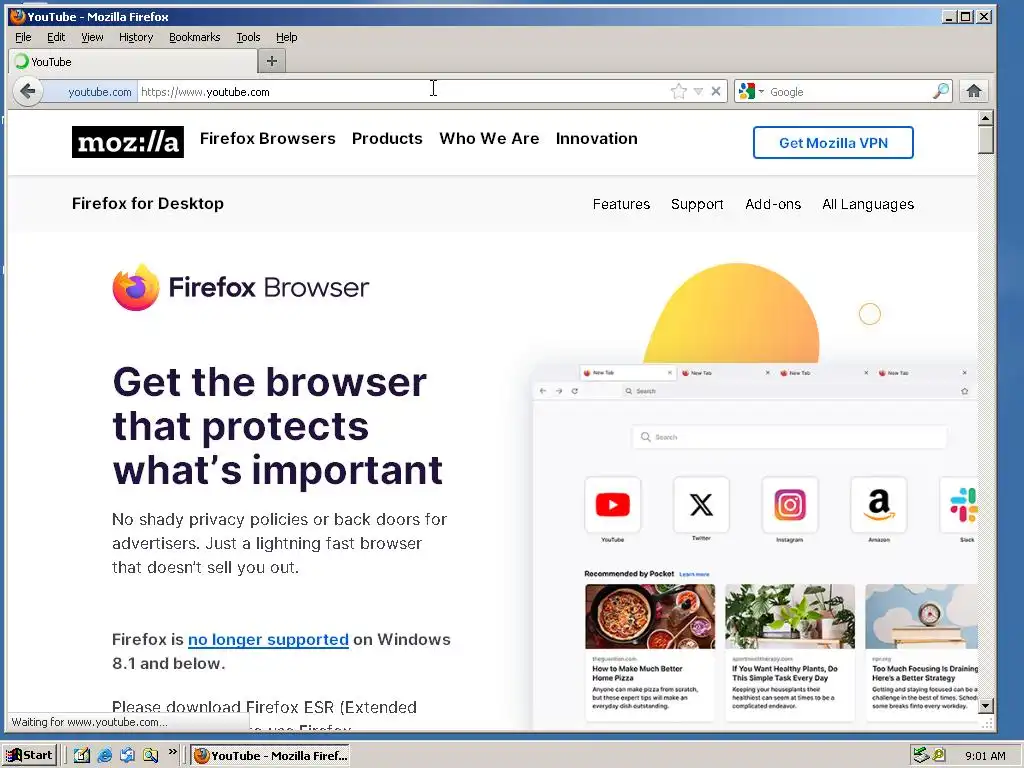Click the pizza article thumbnail in the preview

click(x=650, y=616)
